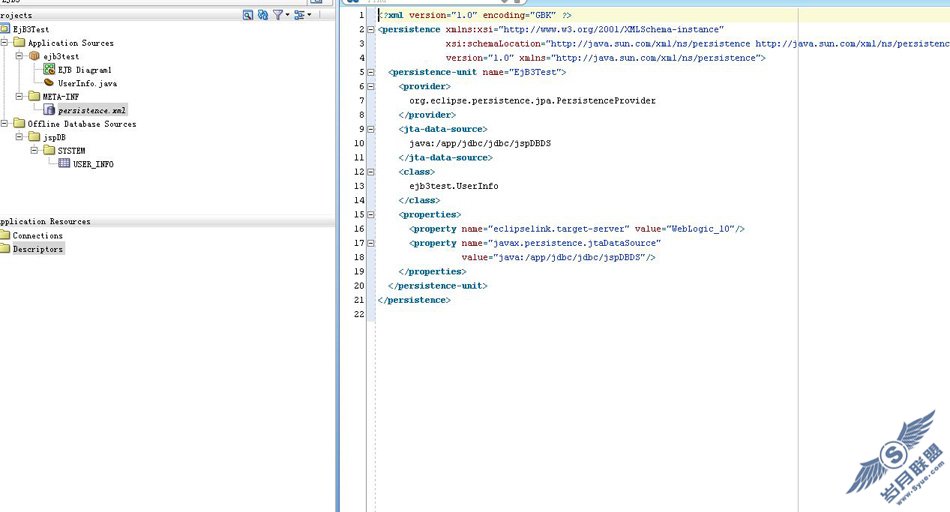Viewport: 950px width, 512px height.
Task: Select the 'META-INF' tree label
Action: point(61,97)
